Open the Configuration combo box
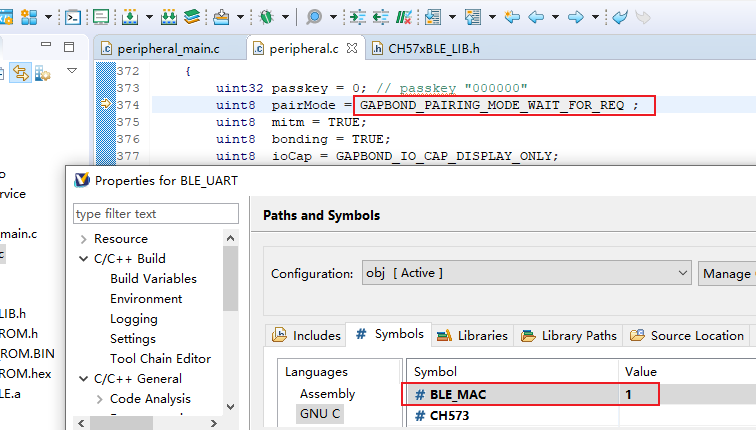The height and width of the screenshot is (430, 756). pos(525,273)
